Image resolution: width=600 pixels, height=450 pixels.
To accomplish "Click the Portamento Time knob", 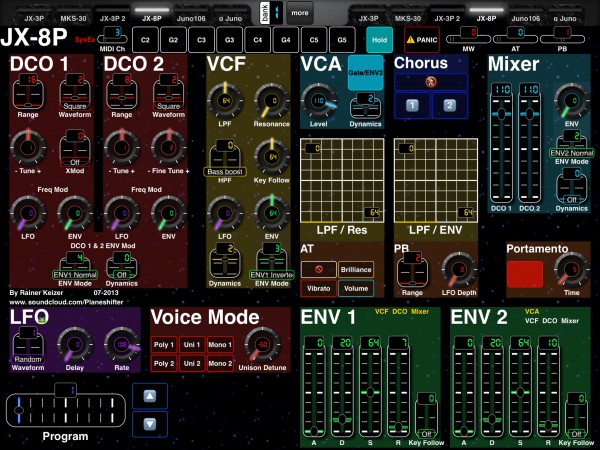I will (x=572, y=269).
